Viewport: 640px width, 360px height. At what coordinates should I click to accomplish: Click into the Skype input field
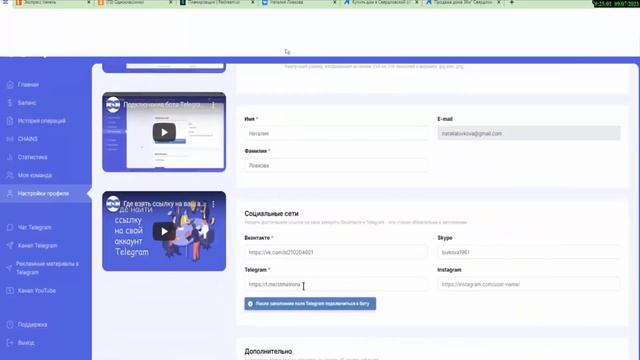[x=529, y=252]
